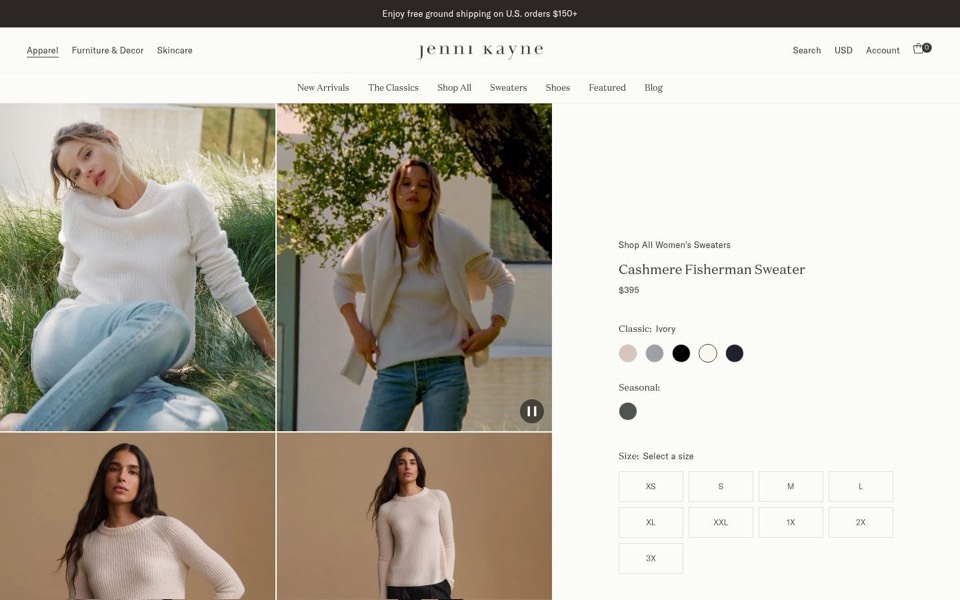Go to New Arrivals
The image size is (960, 600).
click(x=323, y=88)
